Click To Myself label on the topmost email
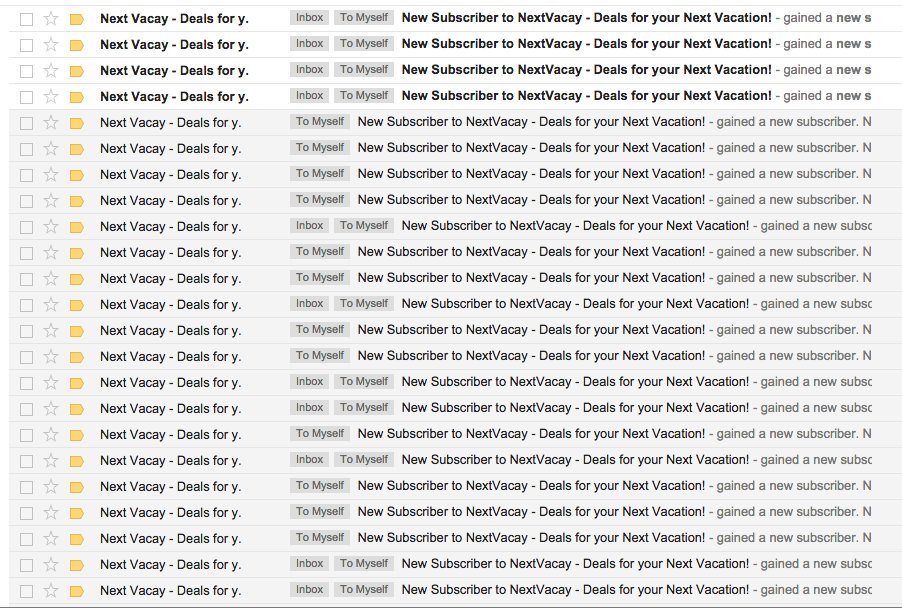 pyautogui.click(x=364, y=18)
